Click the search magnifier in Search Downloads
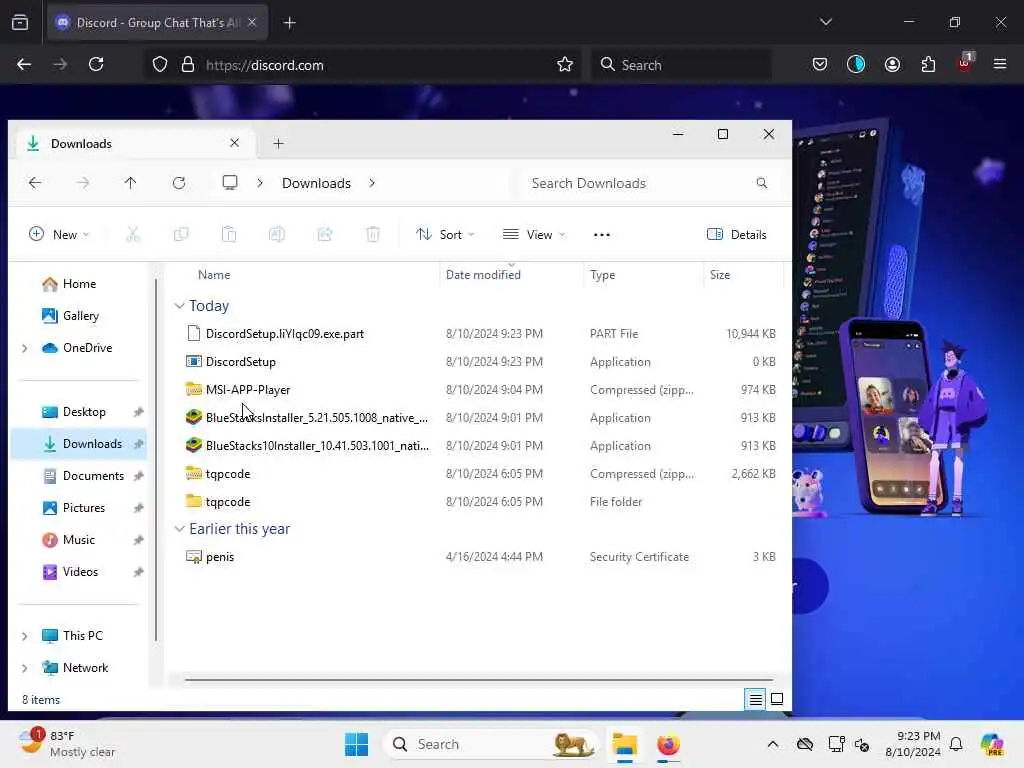1024x768 pixels. tap(761, 183)
